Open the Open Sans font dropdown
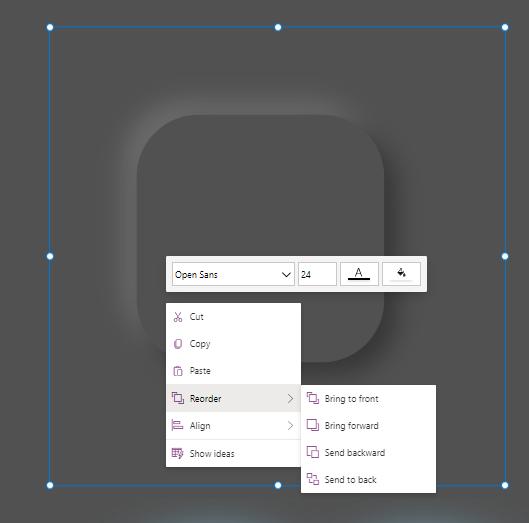 (233, 274)
